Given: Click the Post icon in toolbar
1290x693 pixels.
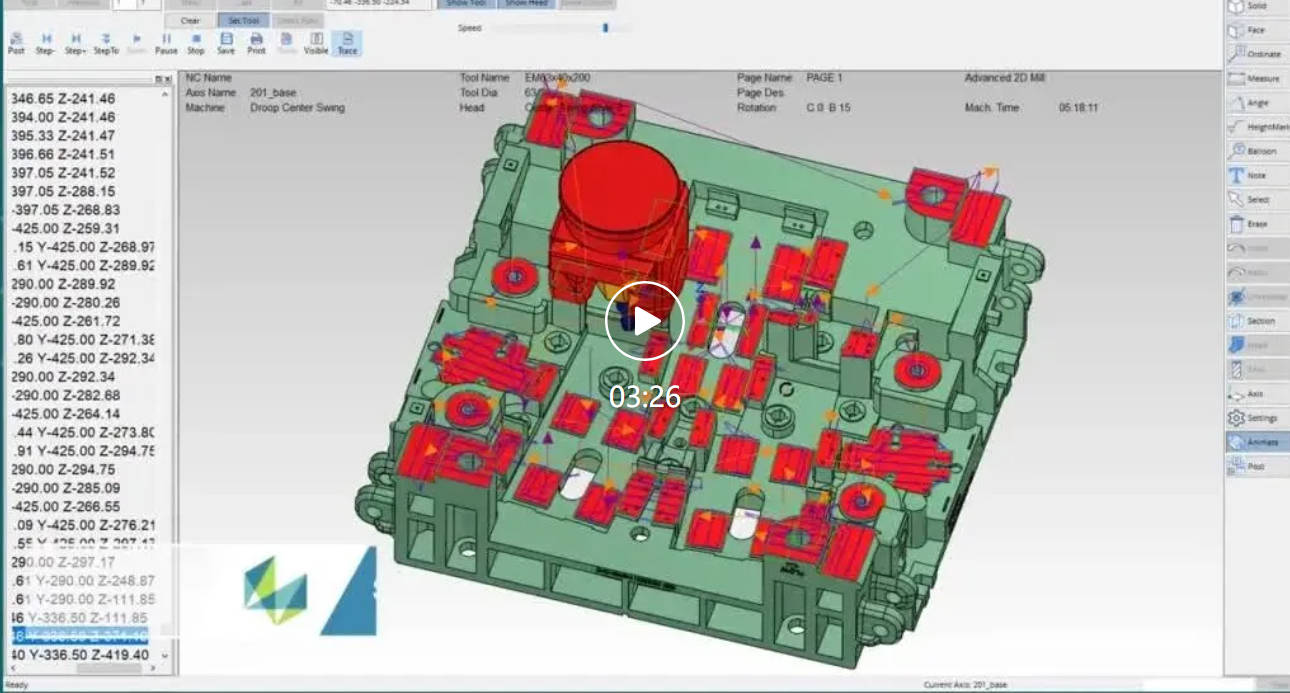Looking at the screenshot, I should tap(16, 43).
